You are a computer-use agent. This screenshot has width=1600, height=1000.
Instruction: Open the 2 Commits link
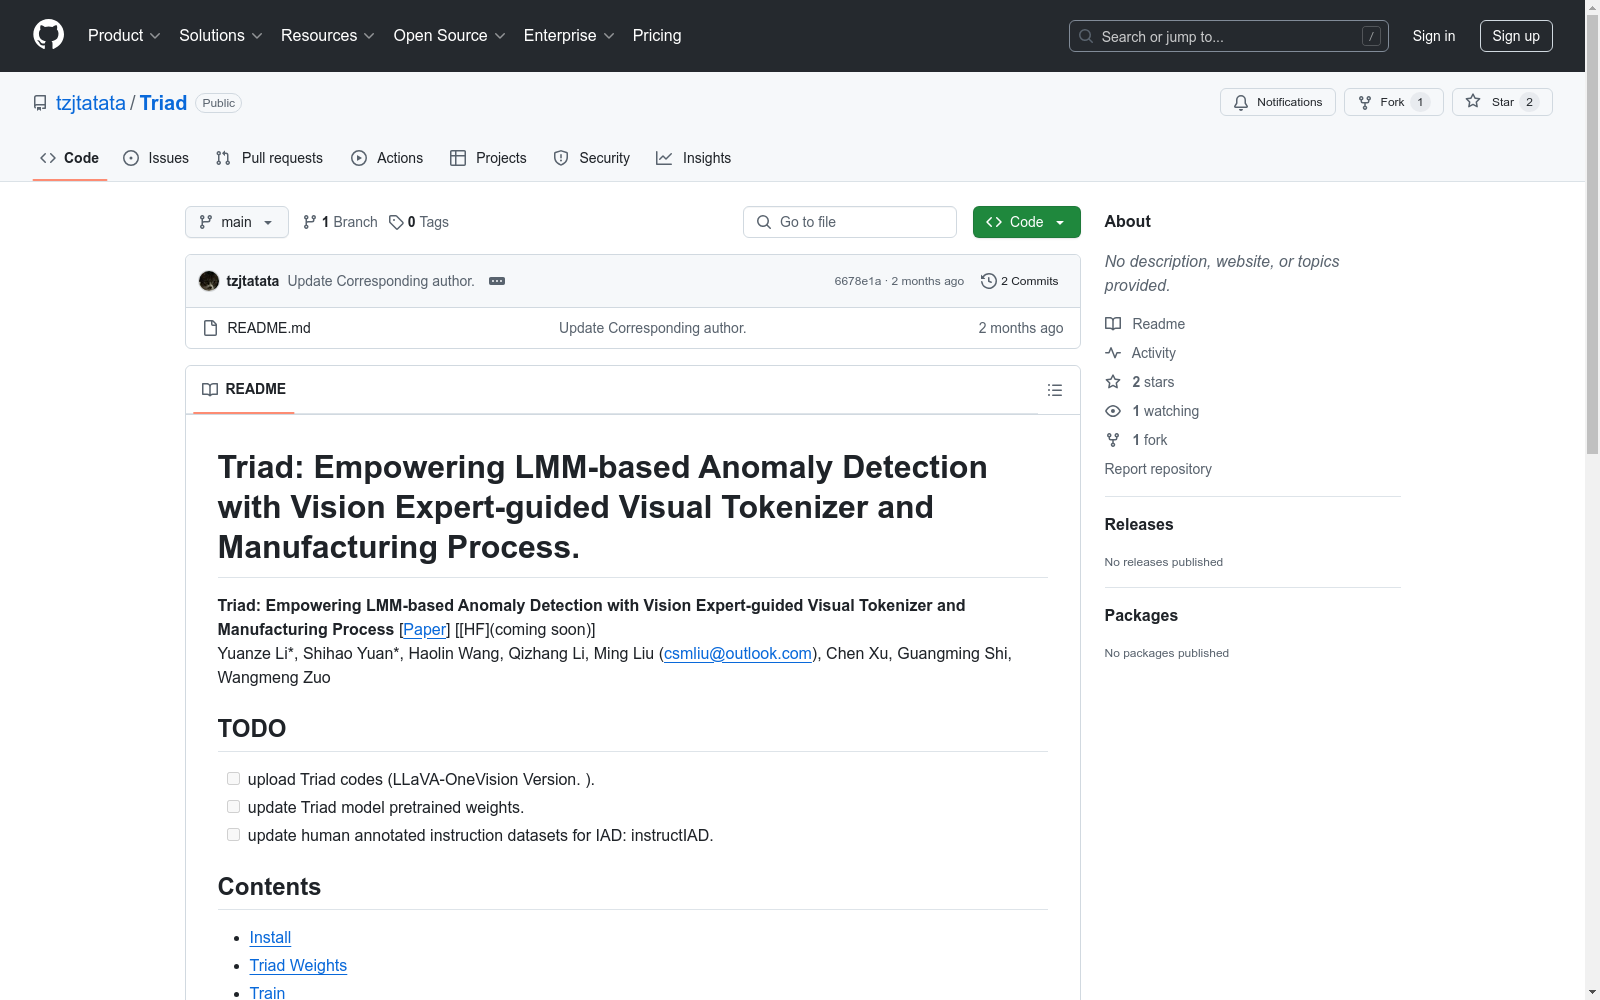[1020, 281]
